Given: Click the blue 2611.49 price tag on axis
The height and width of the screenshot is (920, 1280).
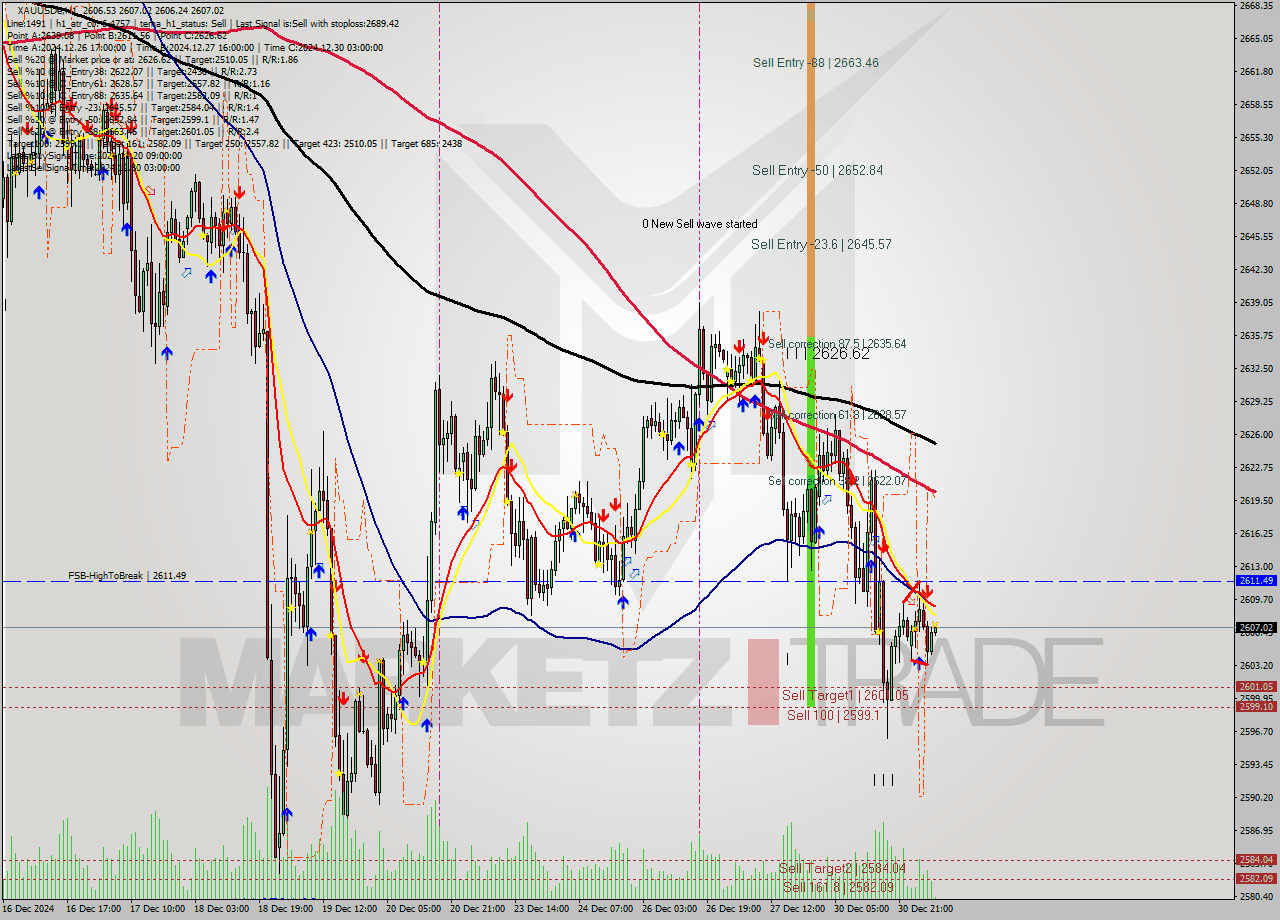Looking at the screenshot, I should point(1256,580).
